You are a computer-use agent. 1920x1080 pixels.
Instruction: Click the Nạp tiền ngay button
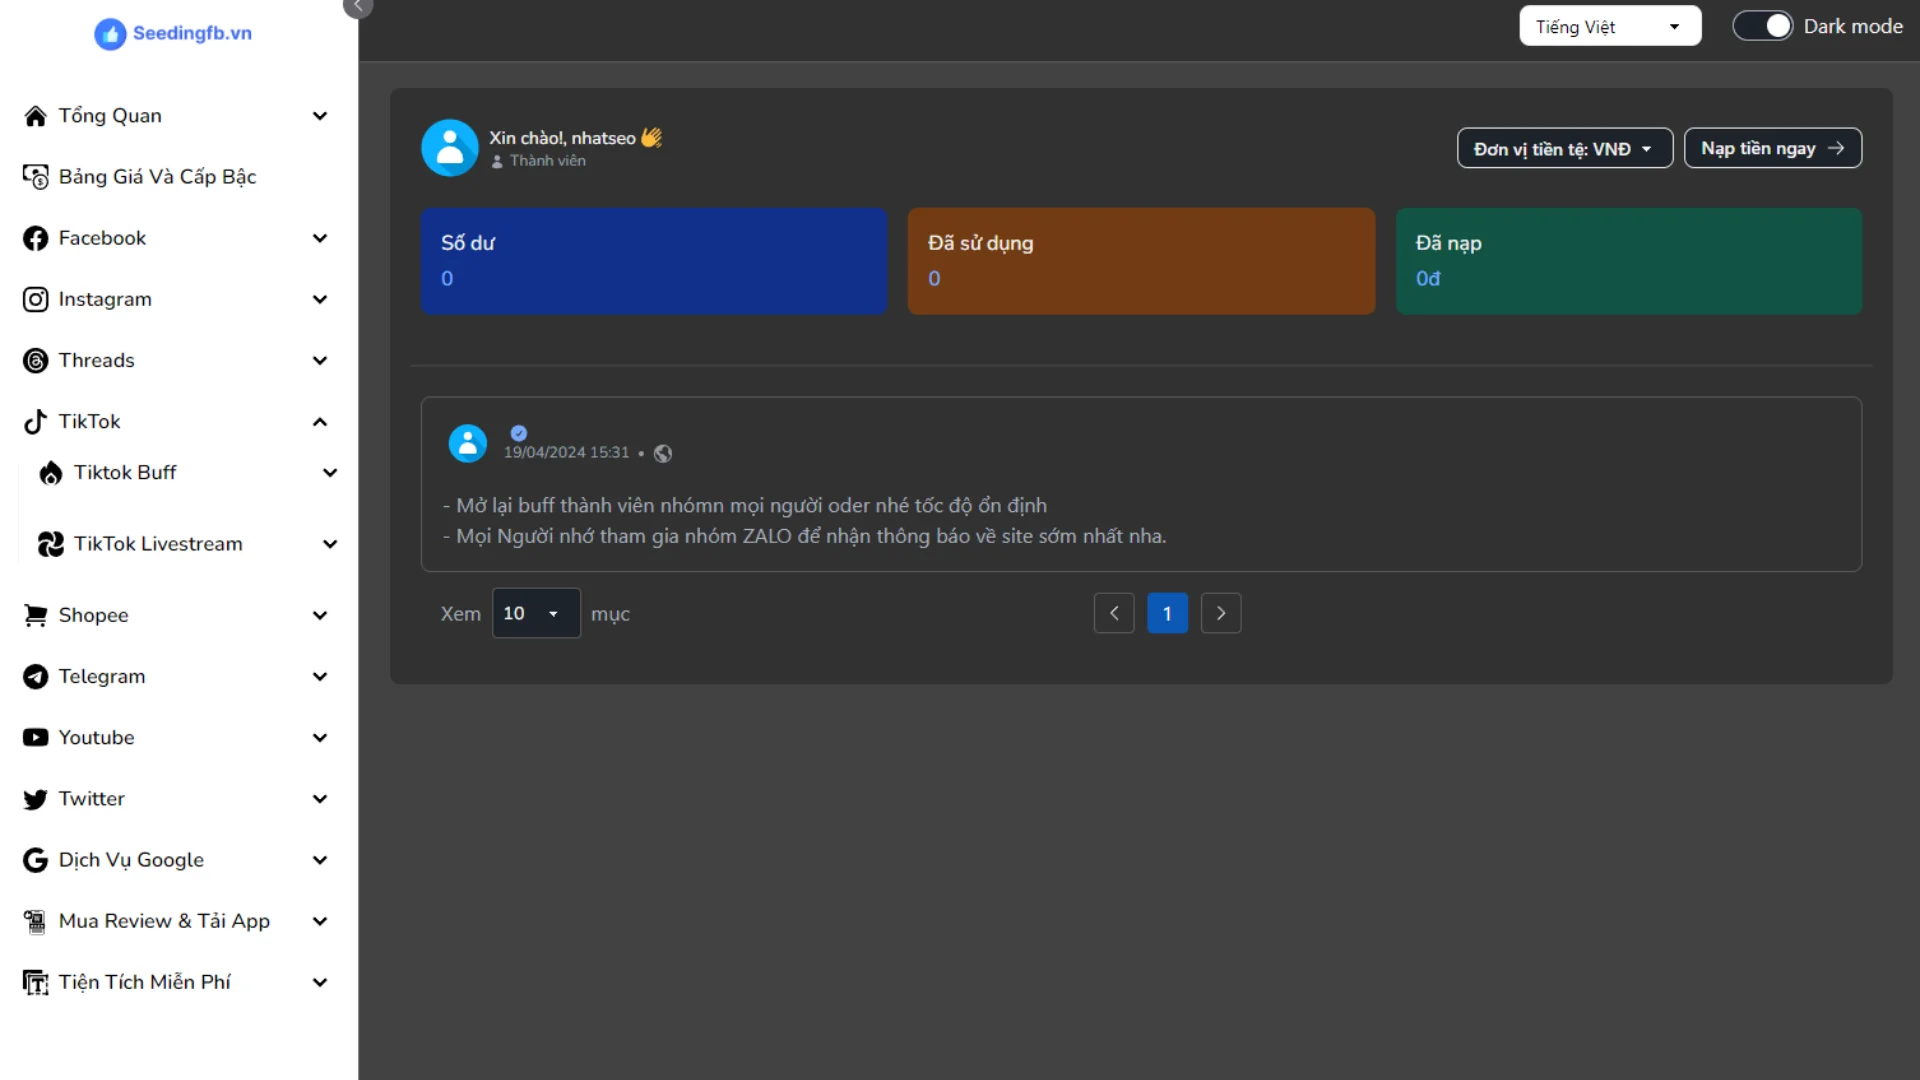click(x=1772, y=148)
